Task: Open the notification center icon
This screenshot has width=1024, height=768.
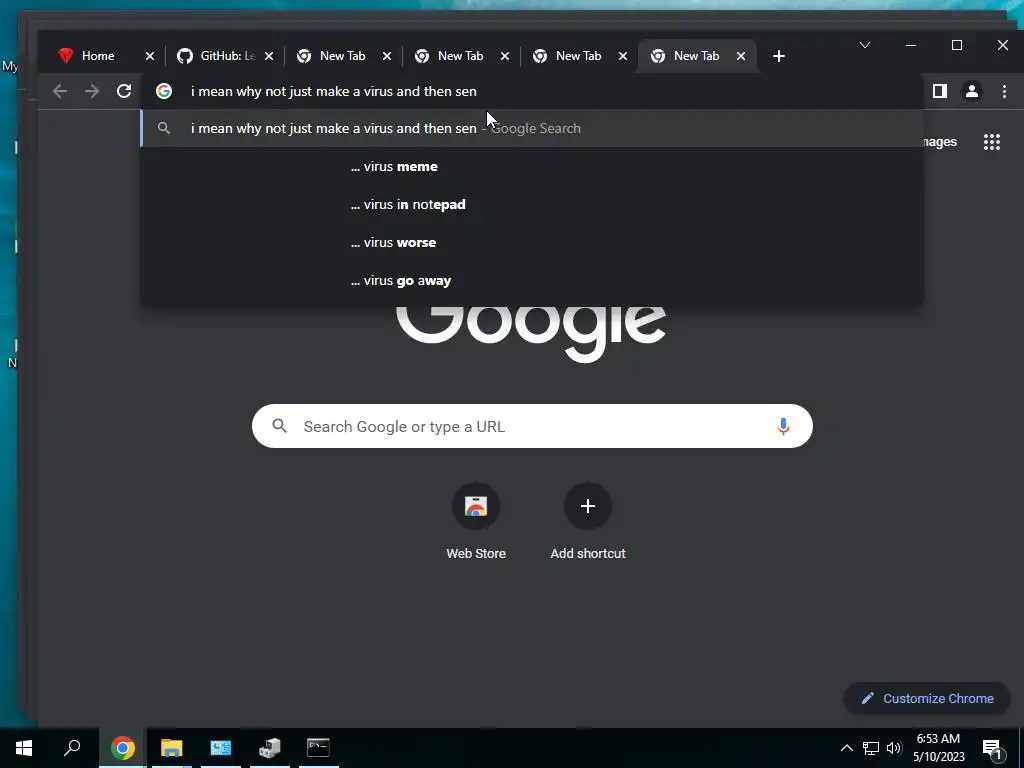Action: click(993, 749)
